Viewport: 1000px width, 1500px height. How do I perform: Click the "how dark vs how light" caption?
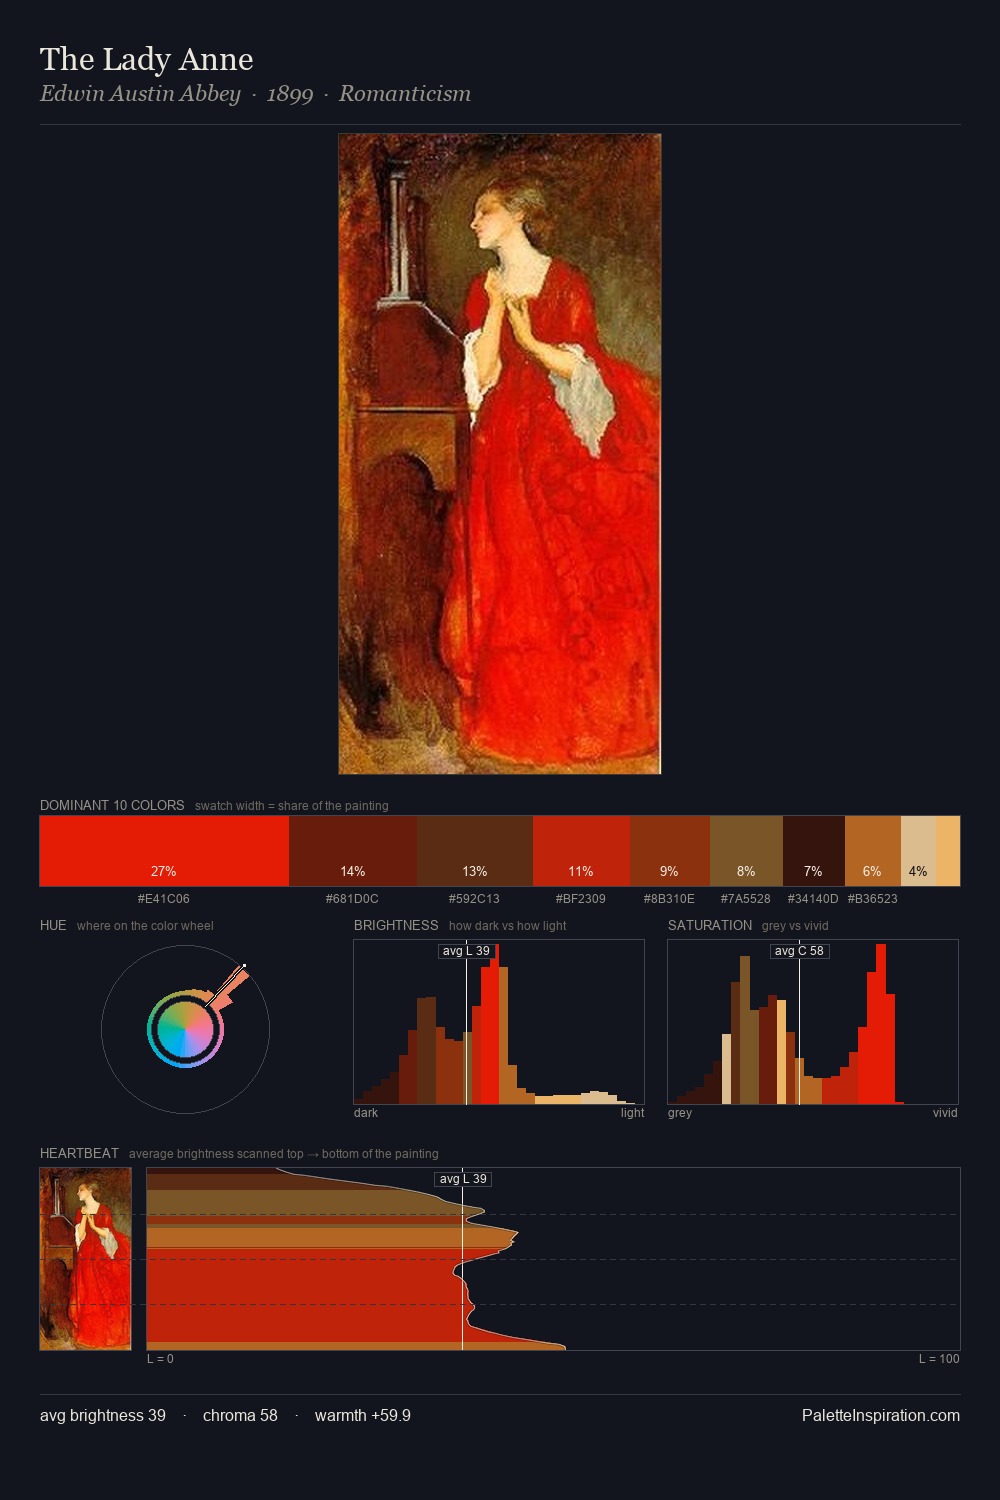click(507, 926)
